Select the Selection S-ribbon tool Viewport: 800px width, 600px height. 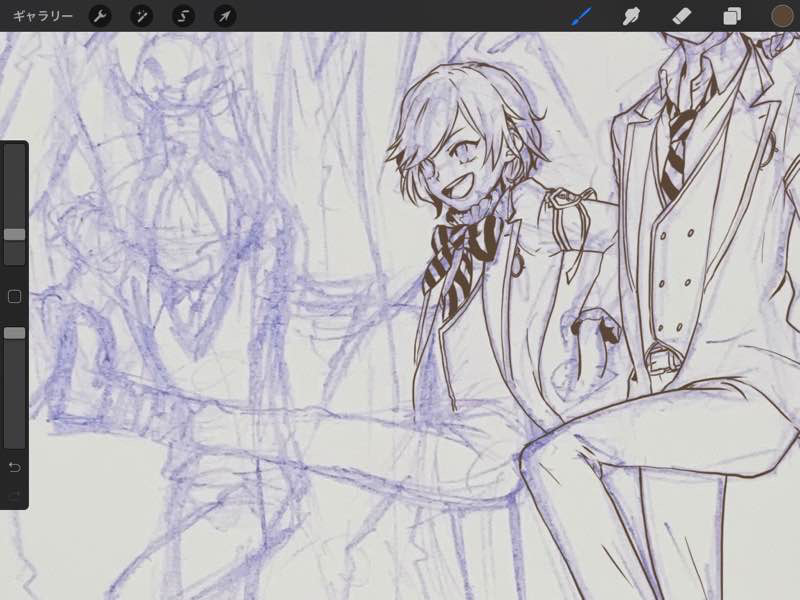click(183, 16)
